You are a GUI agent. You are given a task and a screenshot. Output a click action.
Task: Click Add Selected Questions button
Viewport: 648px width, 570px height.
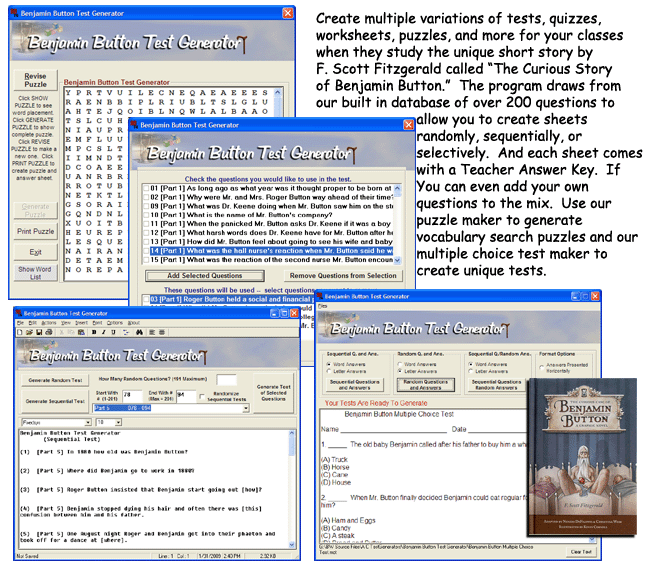point(205,276)
